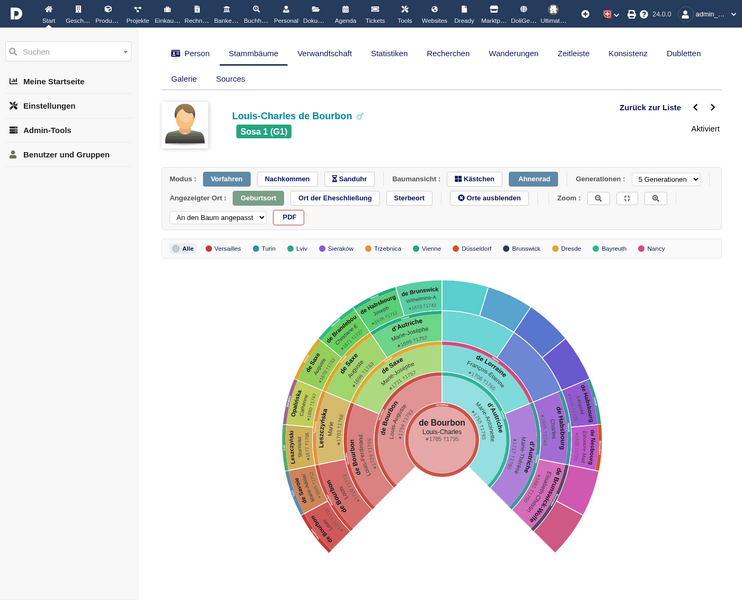Click the fit-to-view zoom reset button
Screen dimensions: 742x600
(x=627, y=198)
